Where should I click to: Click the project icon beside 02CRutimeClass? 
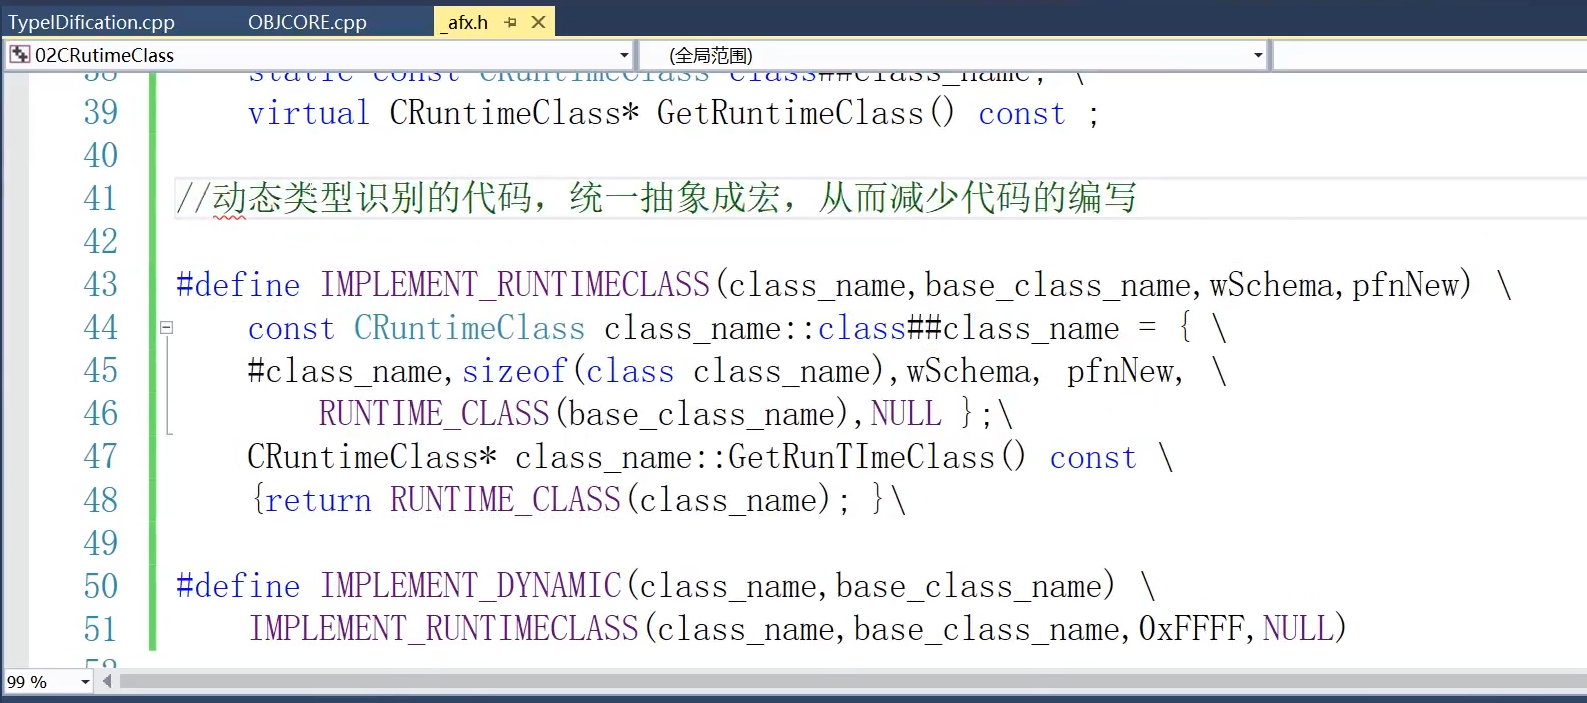point(19,55)
